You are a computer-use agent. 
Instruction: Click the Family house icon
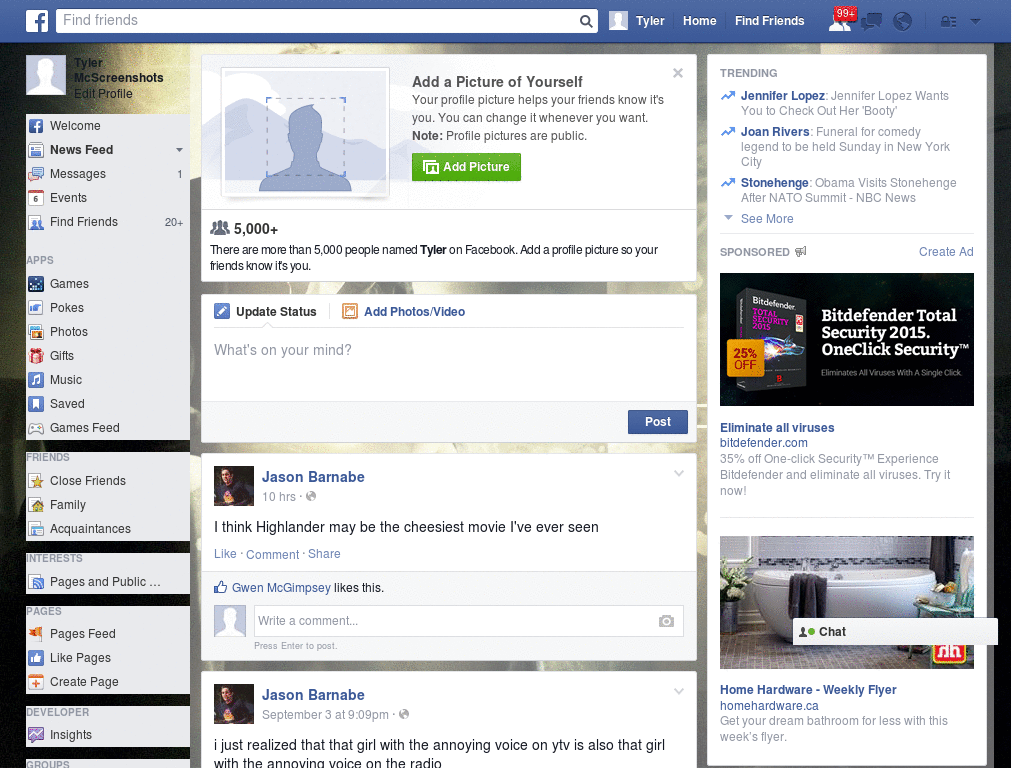pos(36,505)
